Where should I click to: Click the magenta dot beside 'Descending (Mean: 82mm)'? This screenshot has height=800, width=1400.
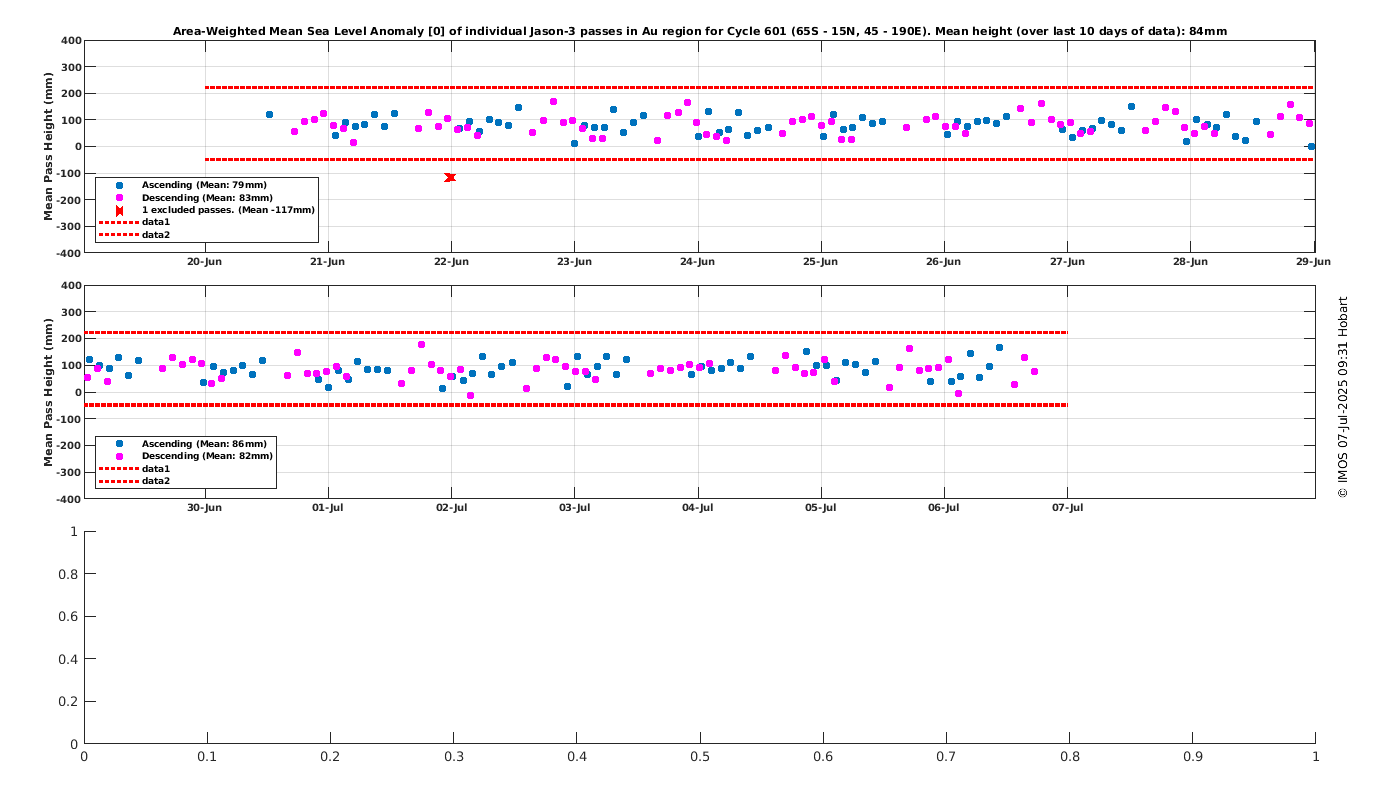point(119,456)
